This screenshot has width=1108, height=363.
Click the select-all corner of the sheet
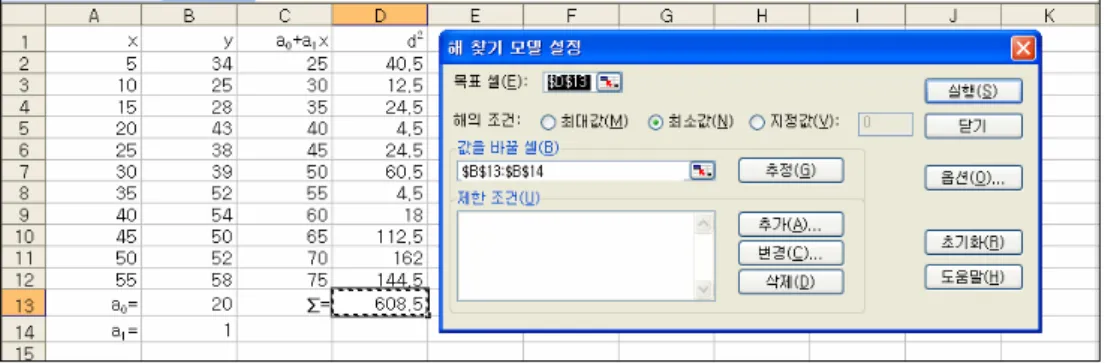(x=24, y=16)
